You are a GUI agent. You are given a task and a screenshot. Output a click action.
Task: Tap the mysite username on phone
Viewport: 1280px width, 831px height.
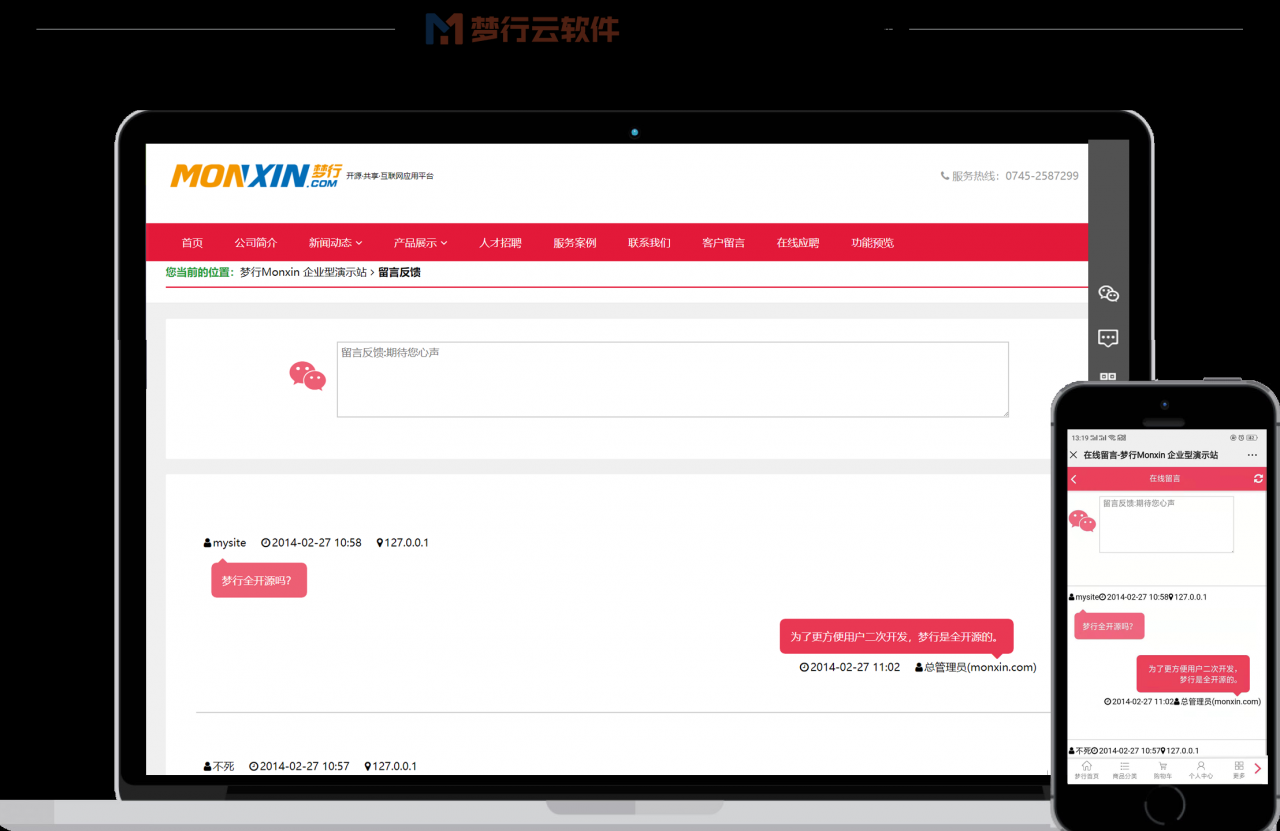point(1087,597)
